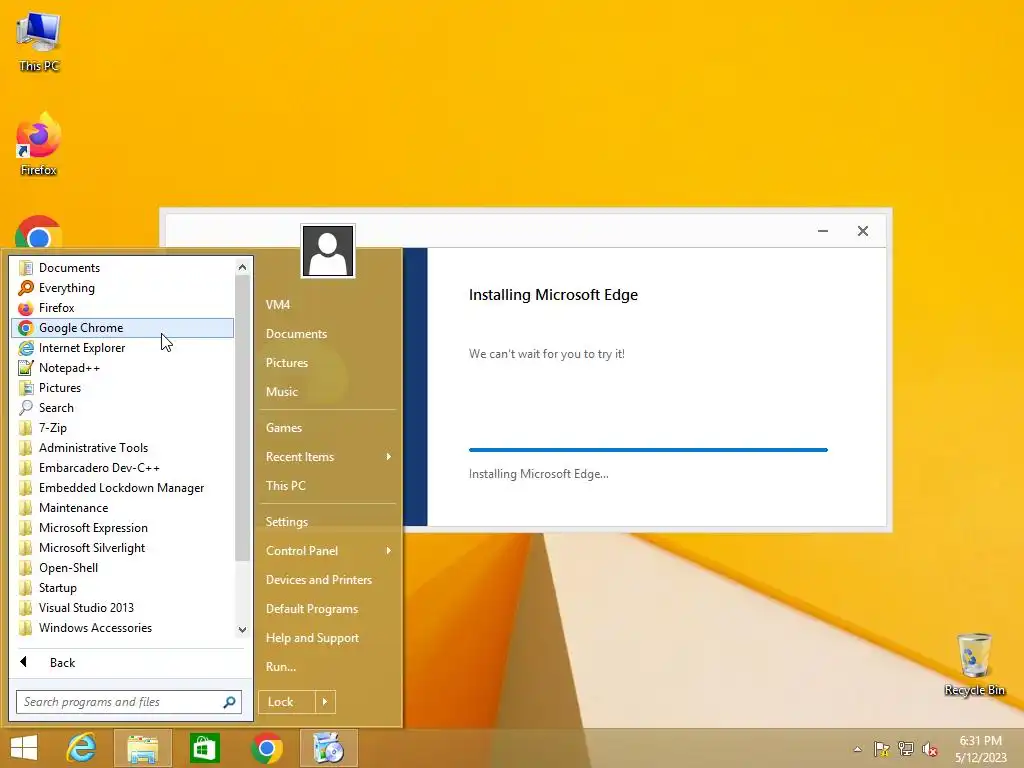Click the Windows Start button
This screenshot has width=1024, height=768.
pos(24,748)
